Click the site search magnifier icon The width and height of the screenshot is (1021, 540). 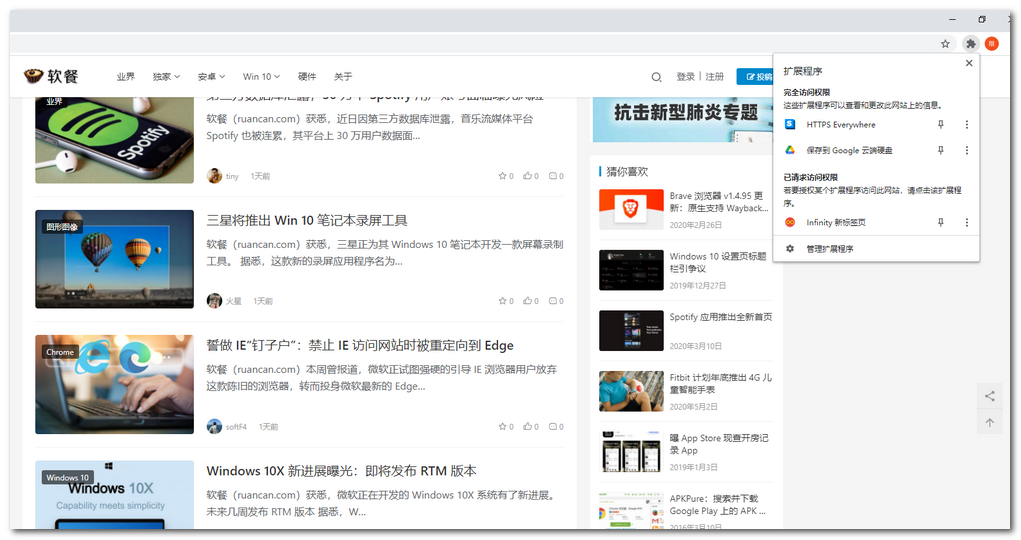tap(656, 77)
